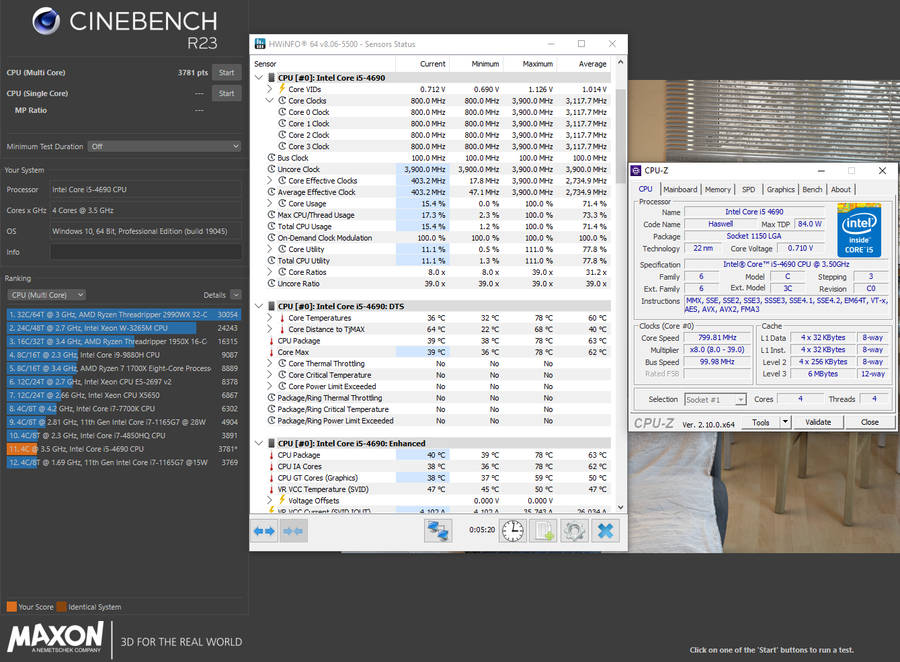Click the Info input field in Cinebench
The width and height of the screenshot is (900, 662).
point(145,252)
